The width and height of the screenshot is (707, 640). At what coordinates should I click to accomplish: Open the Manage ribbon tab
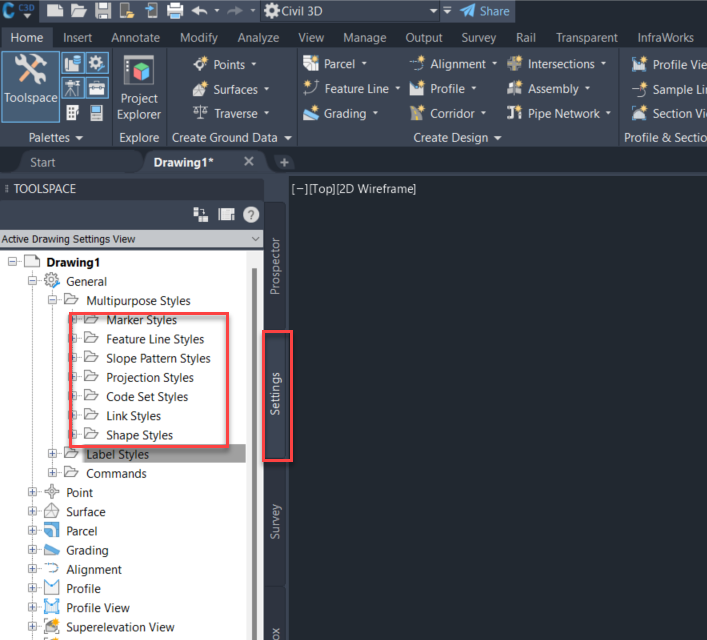[364, 37]
